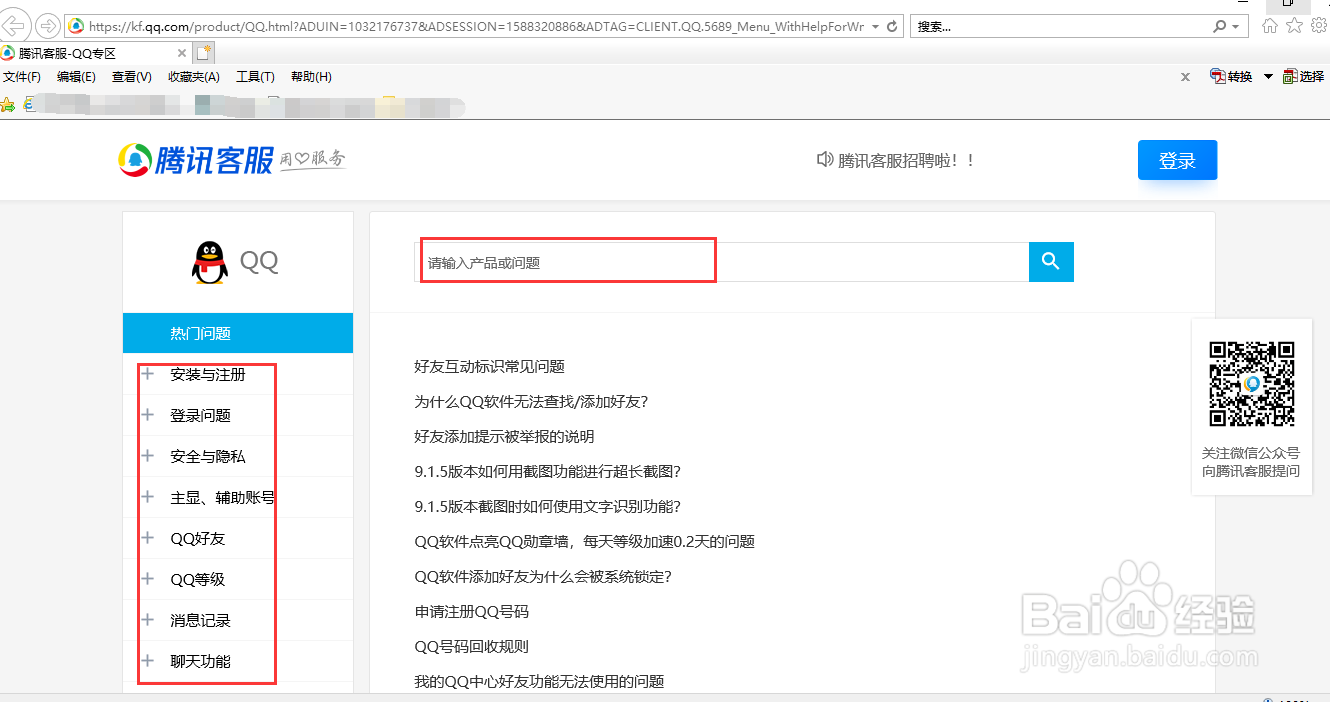Open address bar history dropdown arrow

pos(876,26)
